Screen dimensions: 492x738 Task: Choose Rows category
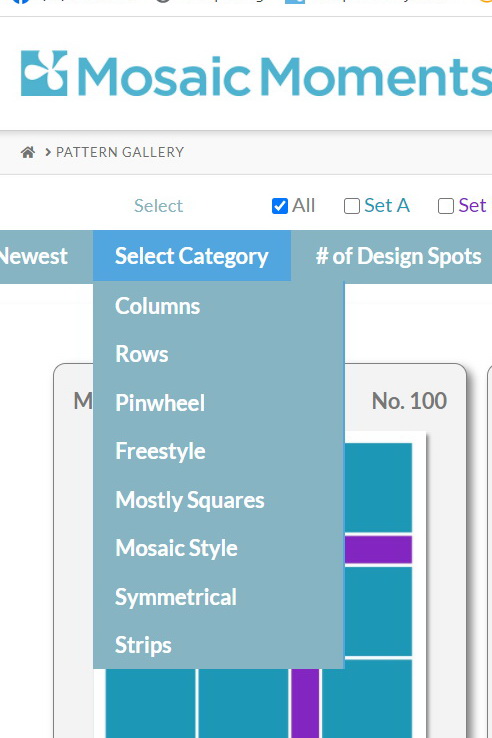pos(218,354)
